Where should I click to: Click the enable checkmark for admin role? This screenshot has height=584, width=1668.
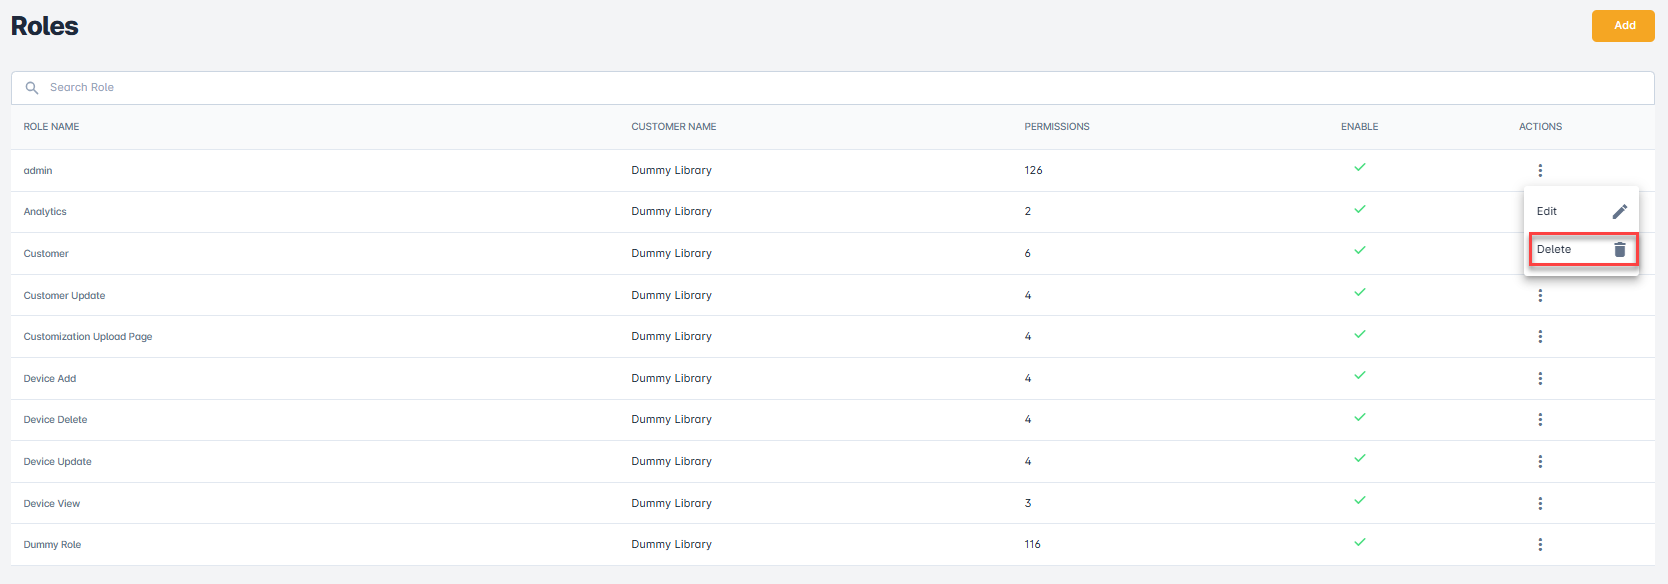click(1359, 168)
